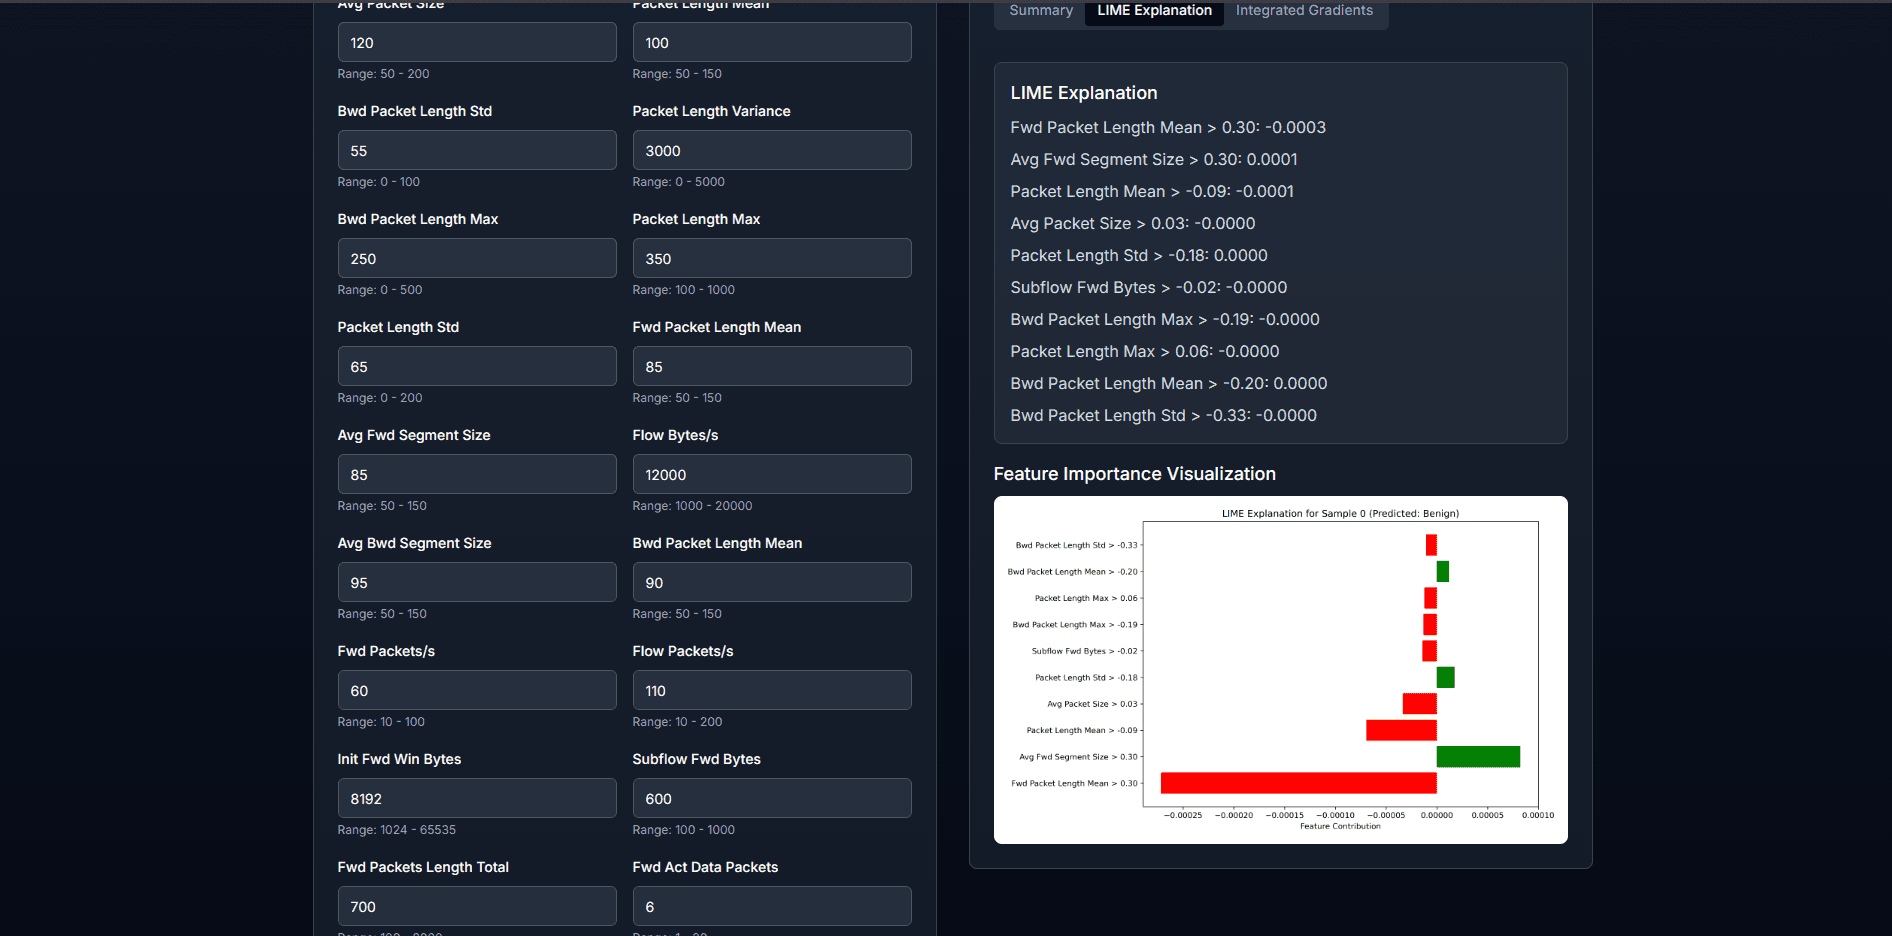Click the Packet Length Mean input showing 100

[772, 42]
